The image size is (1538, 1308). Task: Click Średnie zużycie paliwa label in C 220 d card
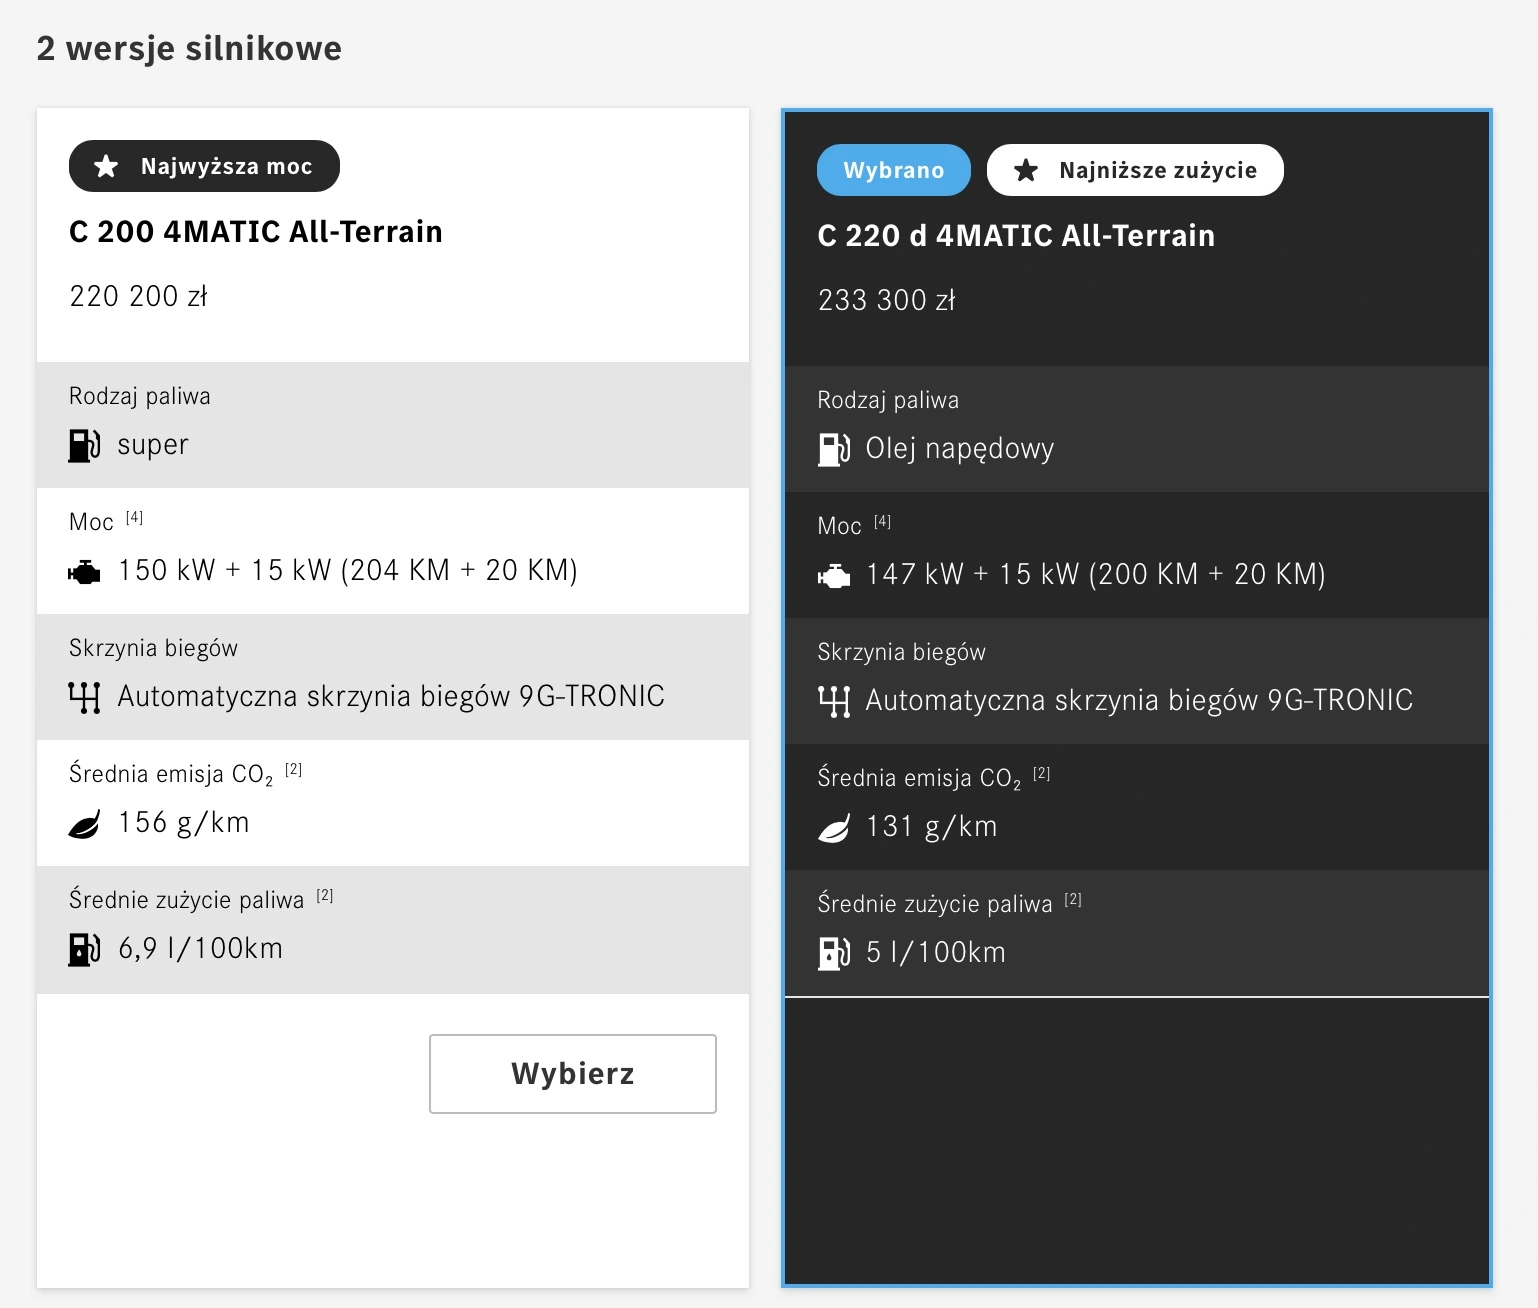(x=934, y=905)
